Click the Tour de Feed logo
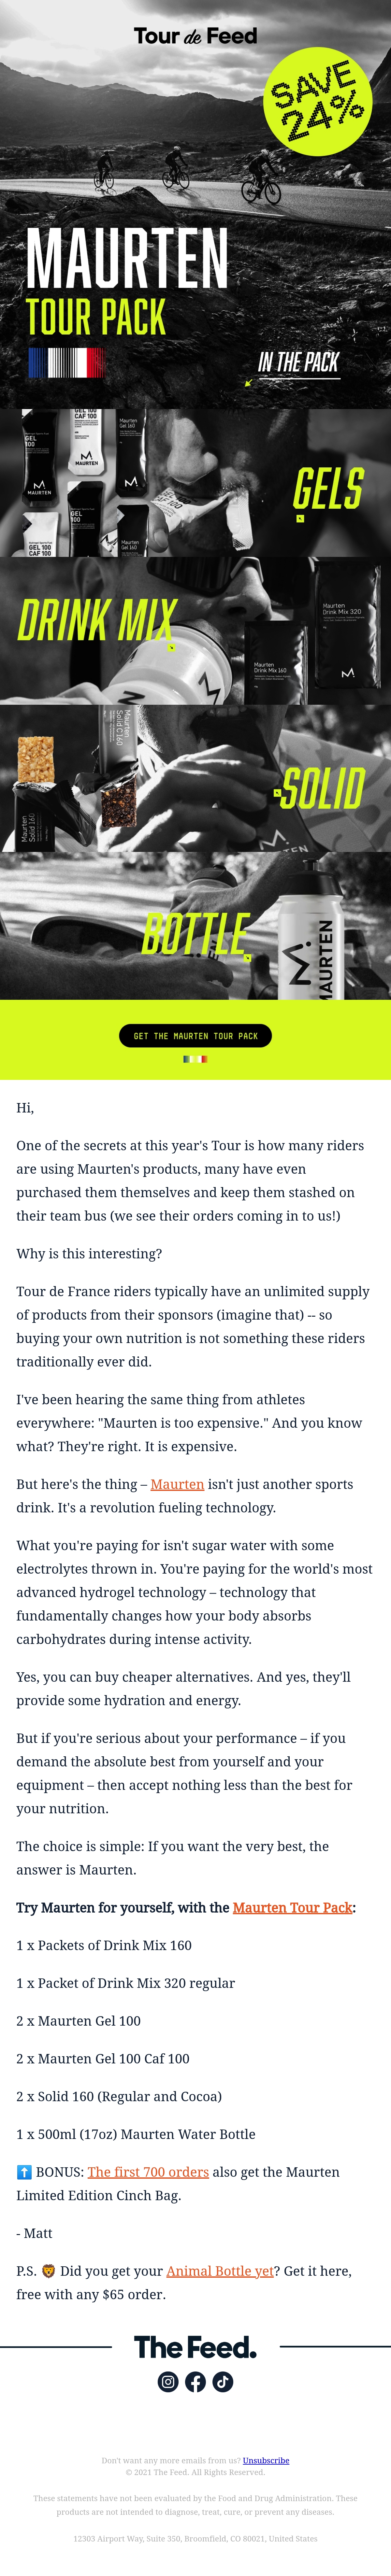Image resolution: width=391 pixels, height=2576 pixels. tap(195, 36)
